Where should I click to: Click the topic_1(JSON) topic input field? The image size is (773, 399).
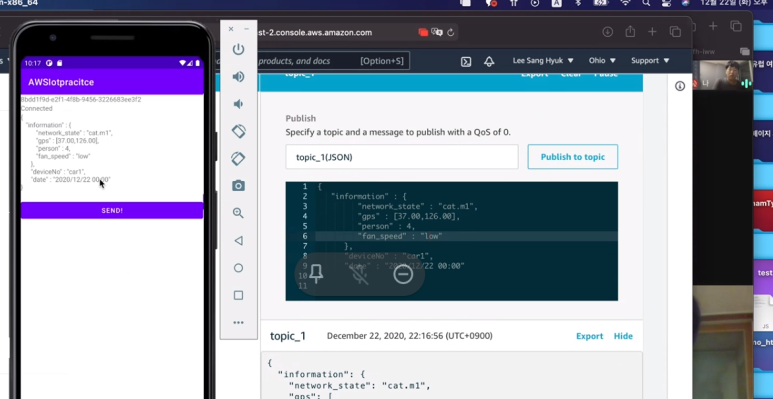point(402,157)
